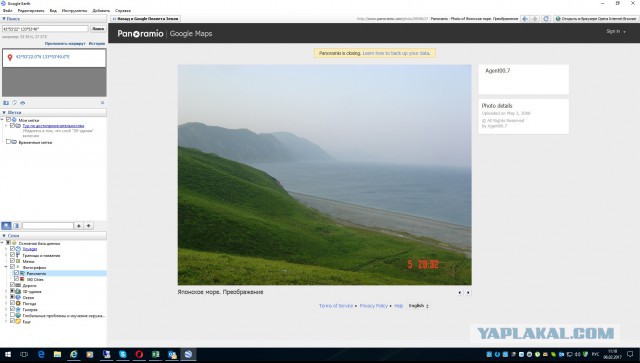Toggle the 360 Cities layer checkbox

pos(16,279)
